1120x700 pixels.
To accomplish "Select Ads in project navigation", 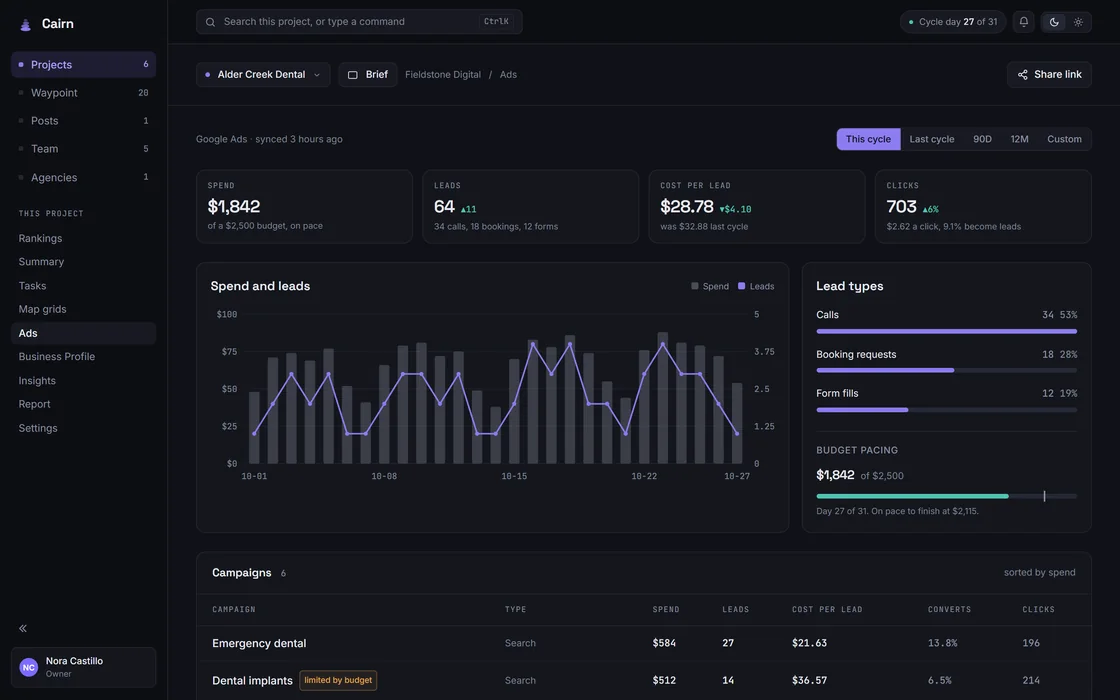I will pos(84,334).
